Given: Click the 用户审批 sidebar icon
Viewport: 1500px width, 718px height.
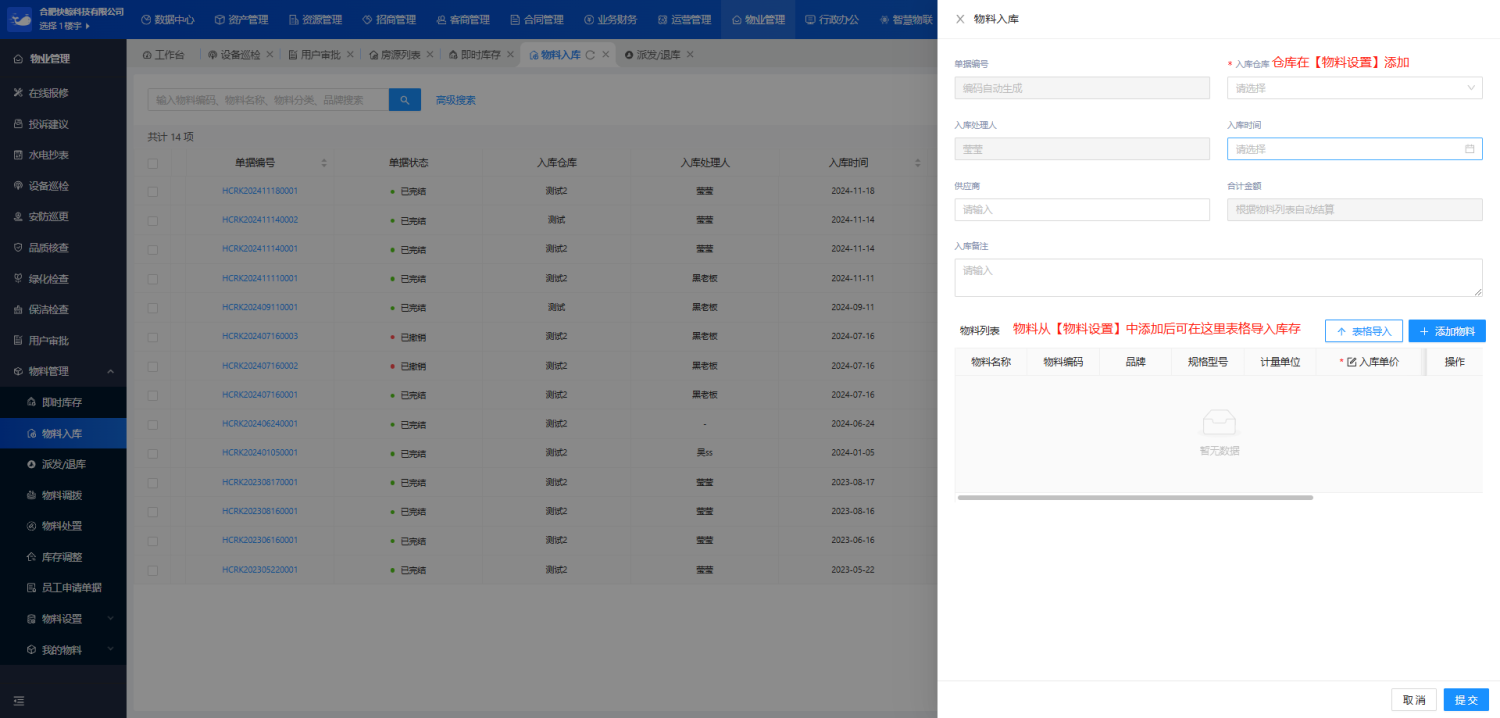Looking at the screenshot, I should pyautogui.click(x=18, y=341).
